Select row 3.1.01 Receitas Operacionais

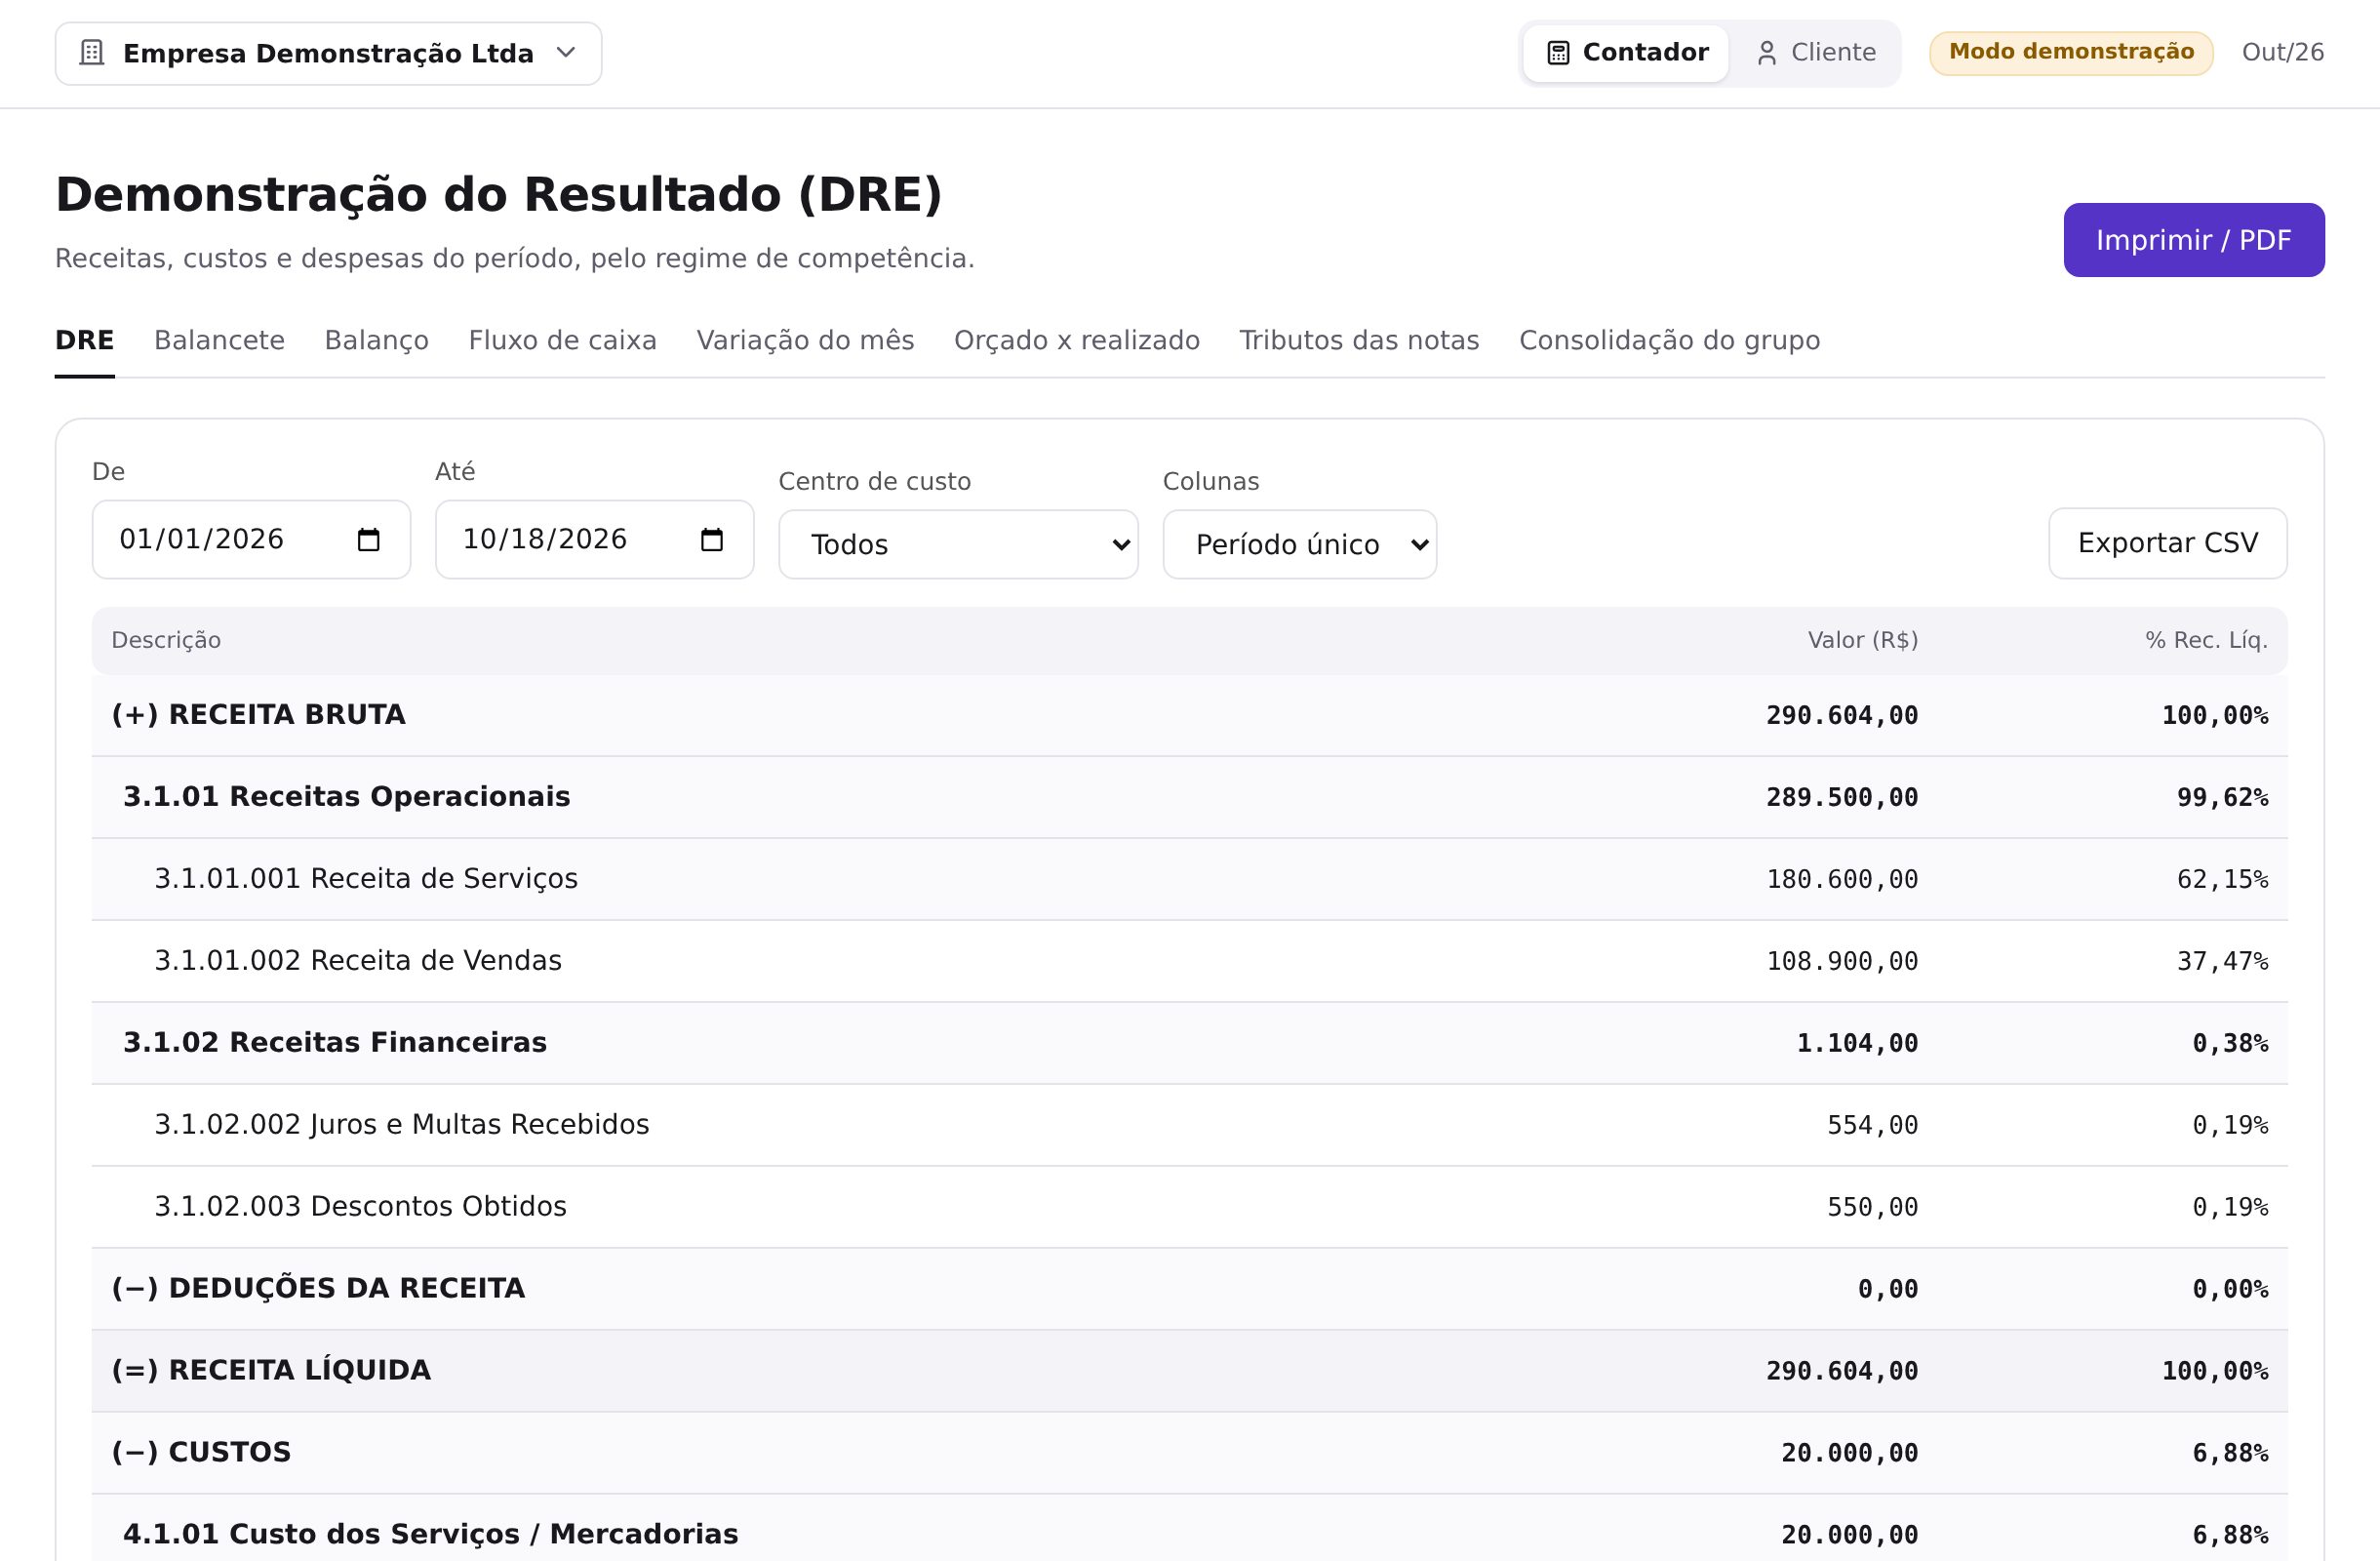pyautogui.click(x=1189, y=797)
